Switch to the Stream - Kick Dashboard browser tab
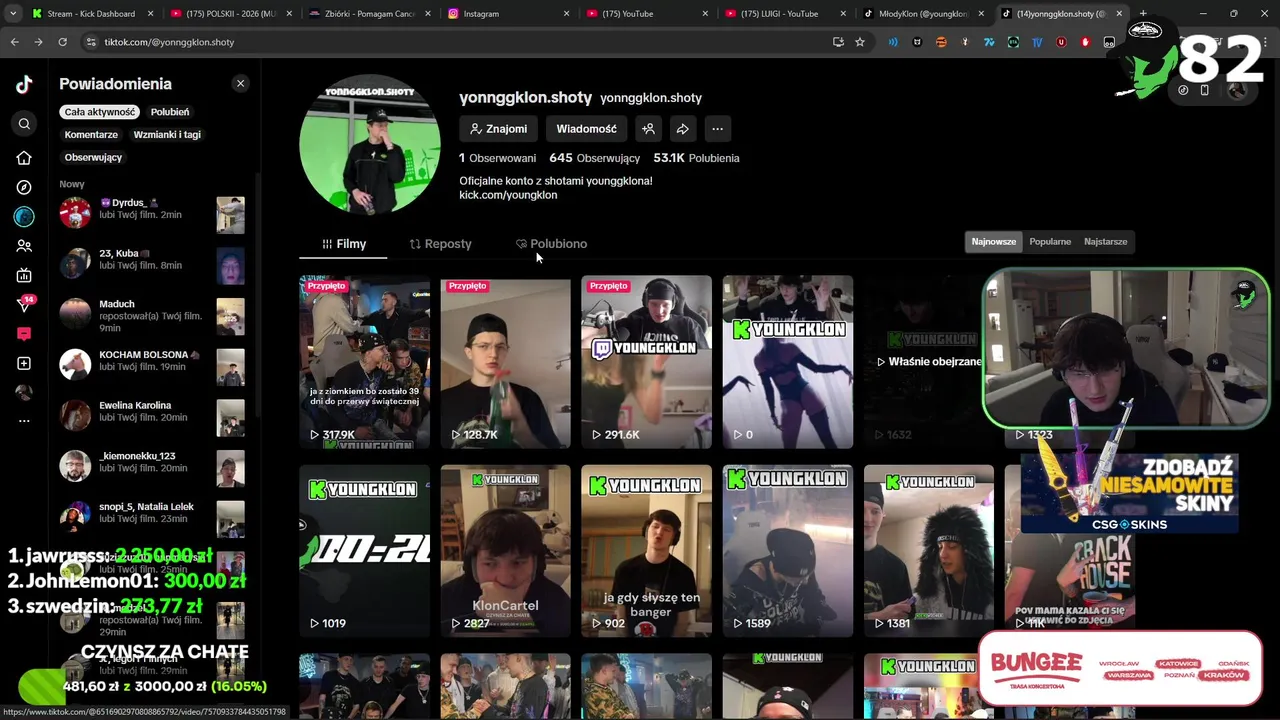Viewport: 1280px width, 720px height. [x=91, y=14]
